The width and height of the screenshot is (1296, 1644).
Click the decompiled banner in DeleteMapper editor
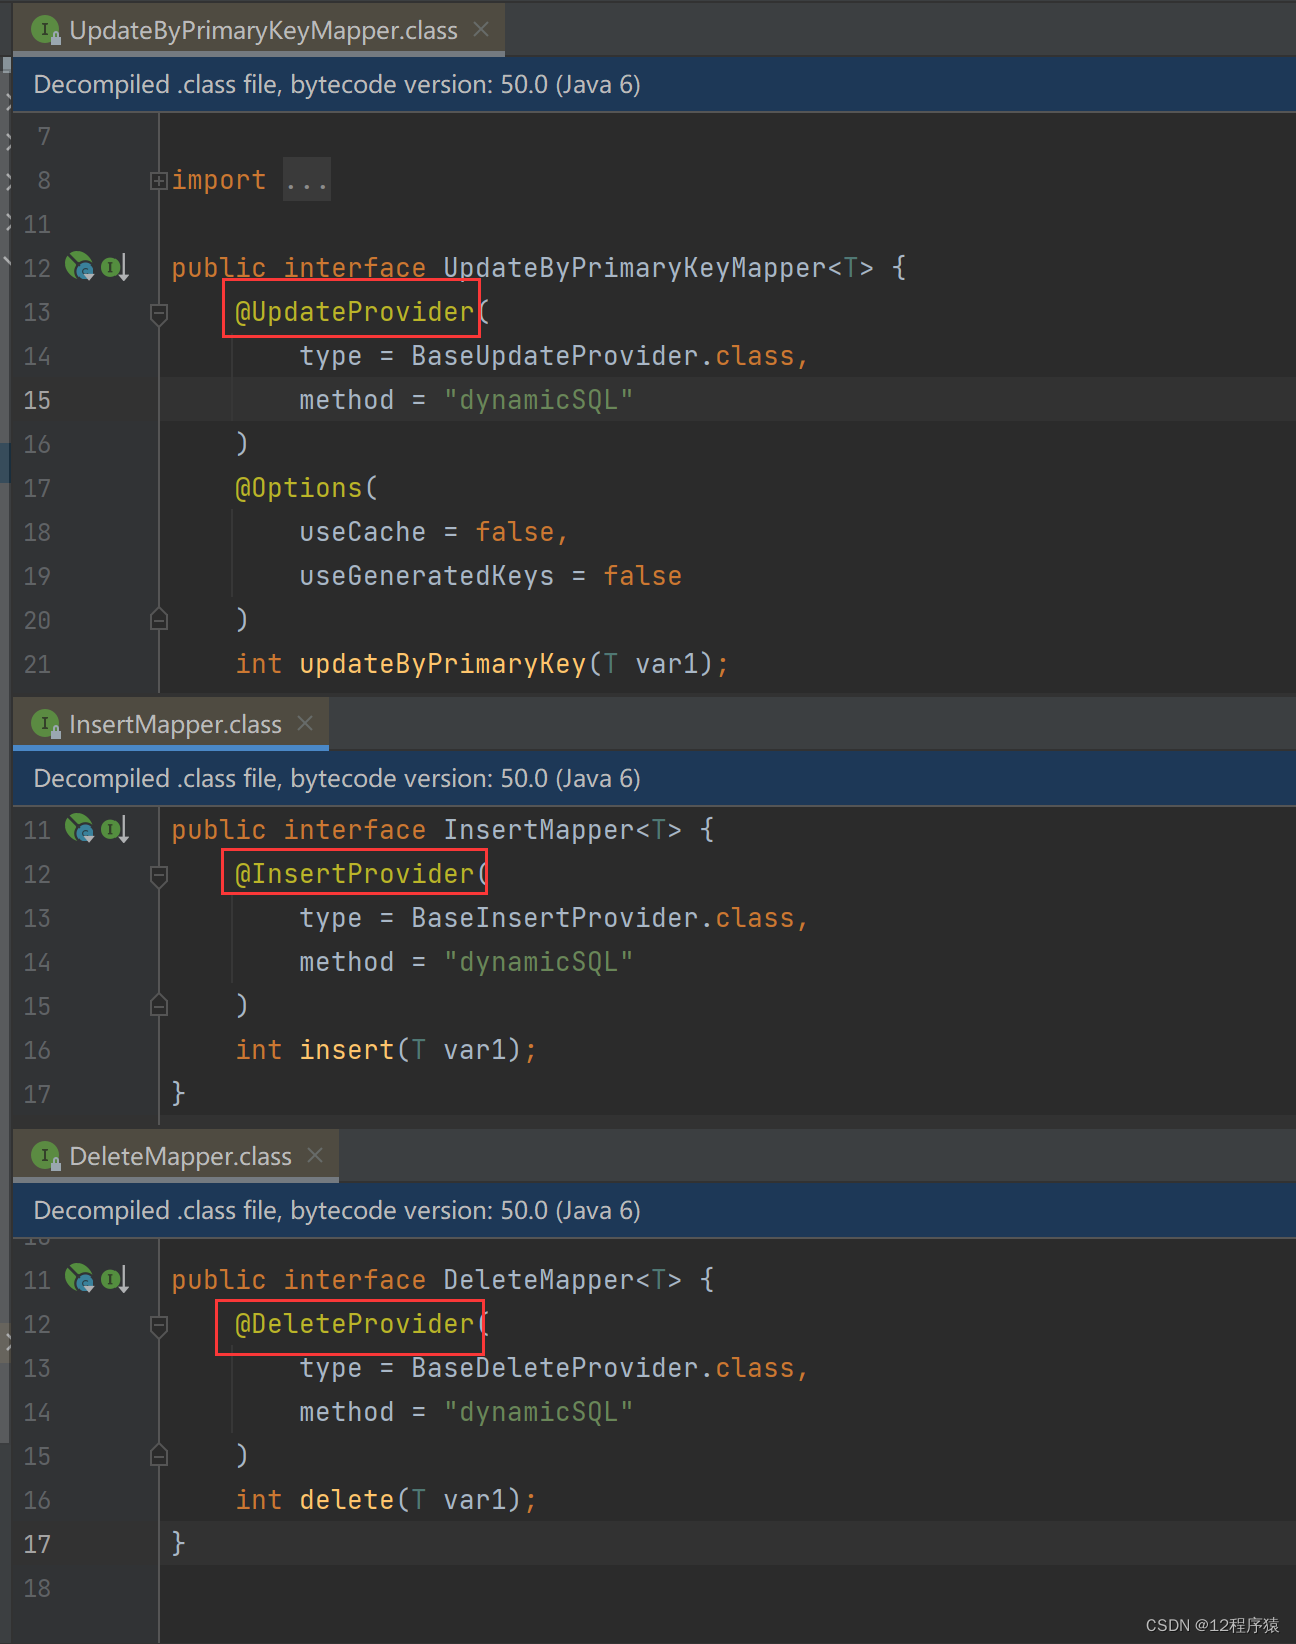pos(654,1211)
